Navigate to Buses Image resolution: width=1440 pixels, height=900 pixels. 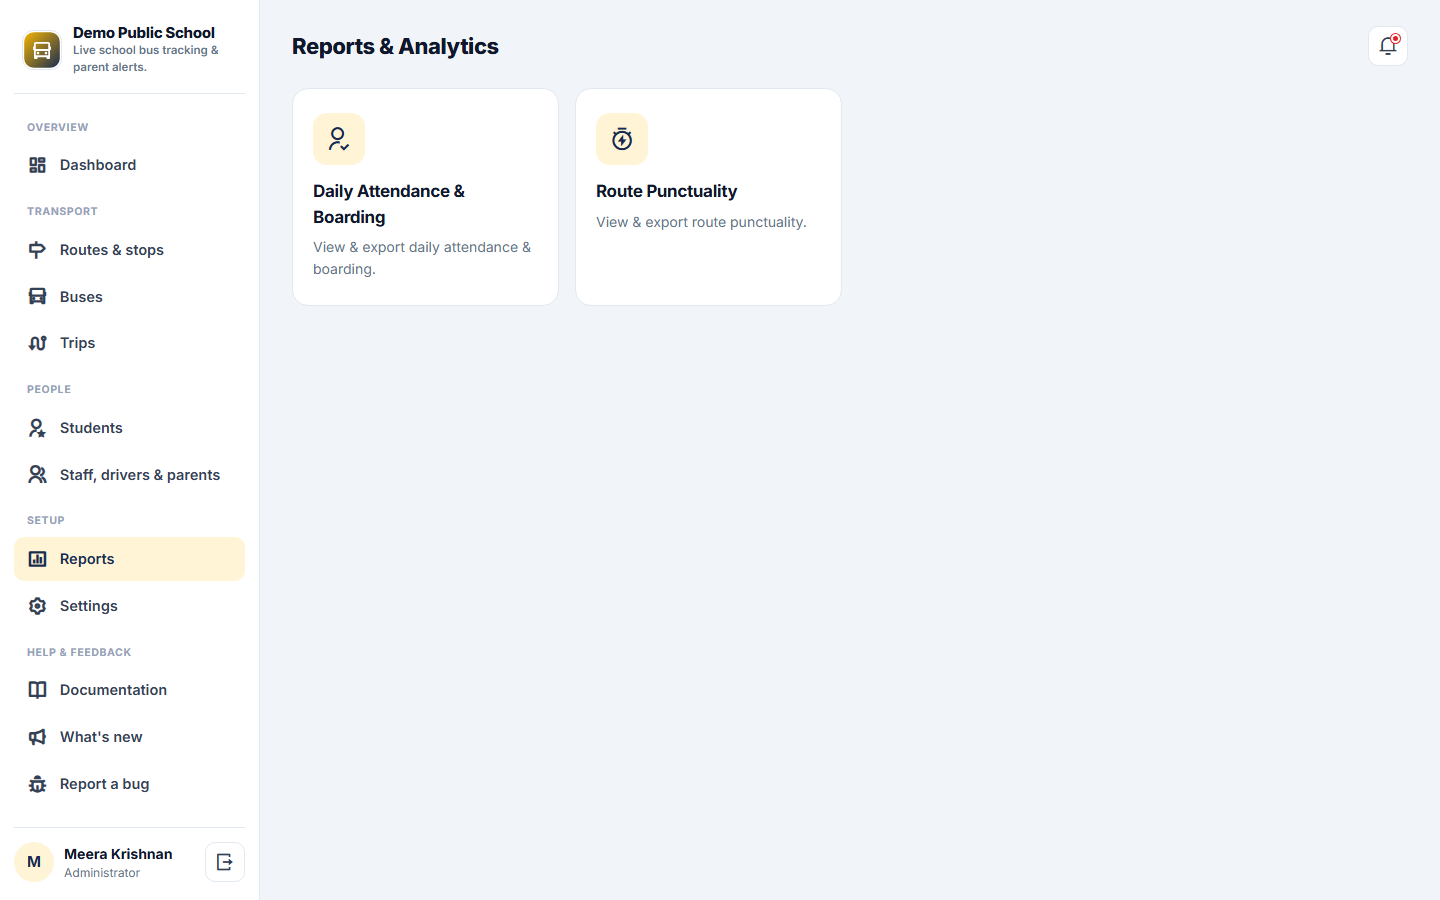coord(129,297)
